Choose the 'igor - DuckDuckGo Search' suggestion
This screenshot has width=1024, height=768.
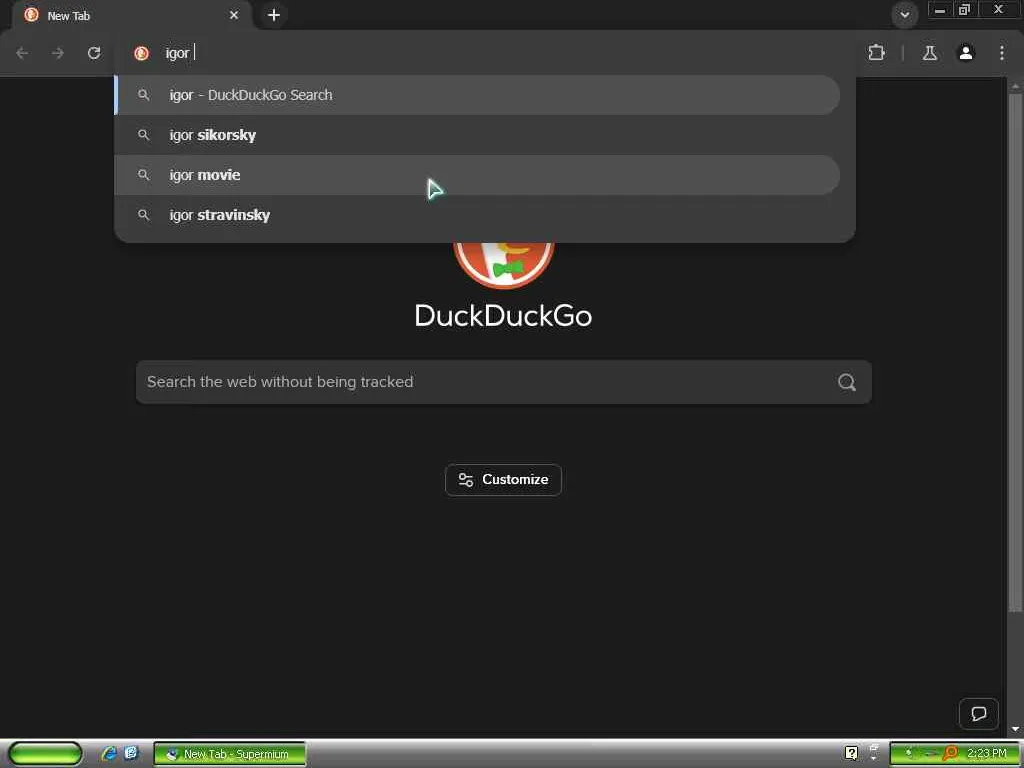pos(477,95)
